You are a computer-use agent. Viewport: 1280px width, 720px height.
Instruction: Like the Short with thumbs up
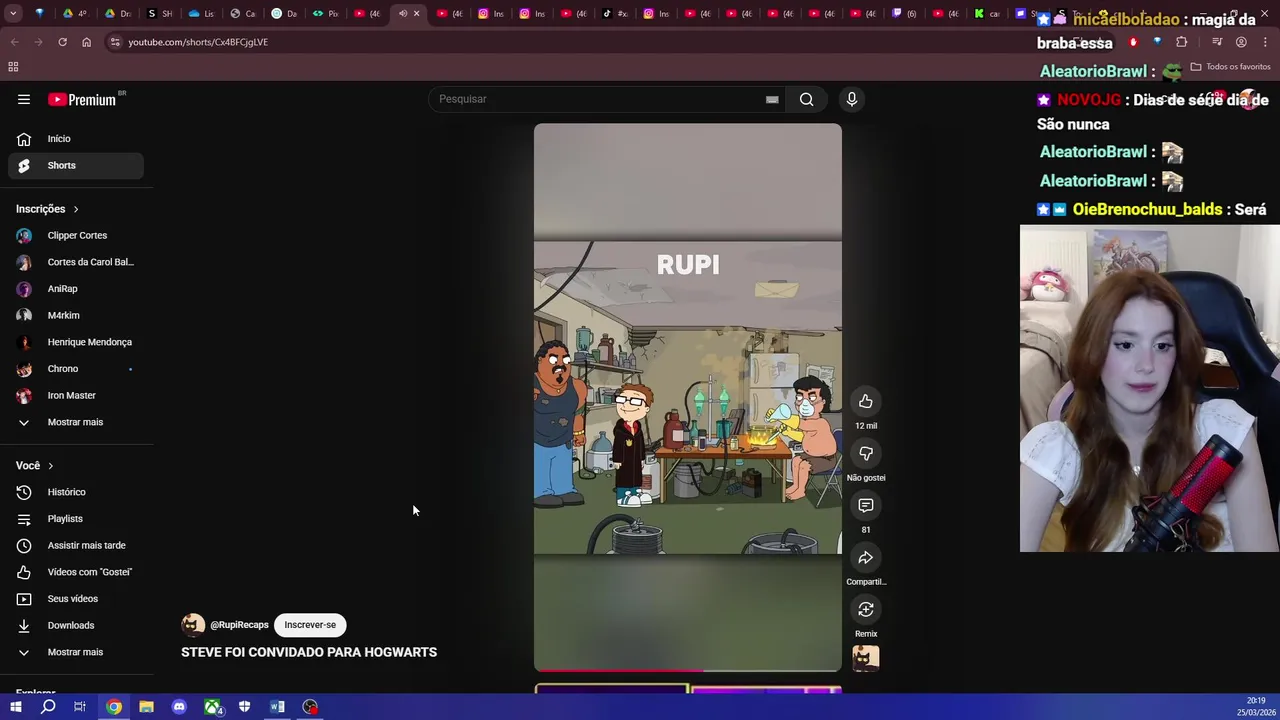pyautogui.click(x=866, y=401)
